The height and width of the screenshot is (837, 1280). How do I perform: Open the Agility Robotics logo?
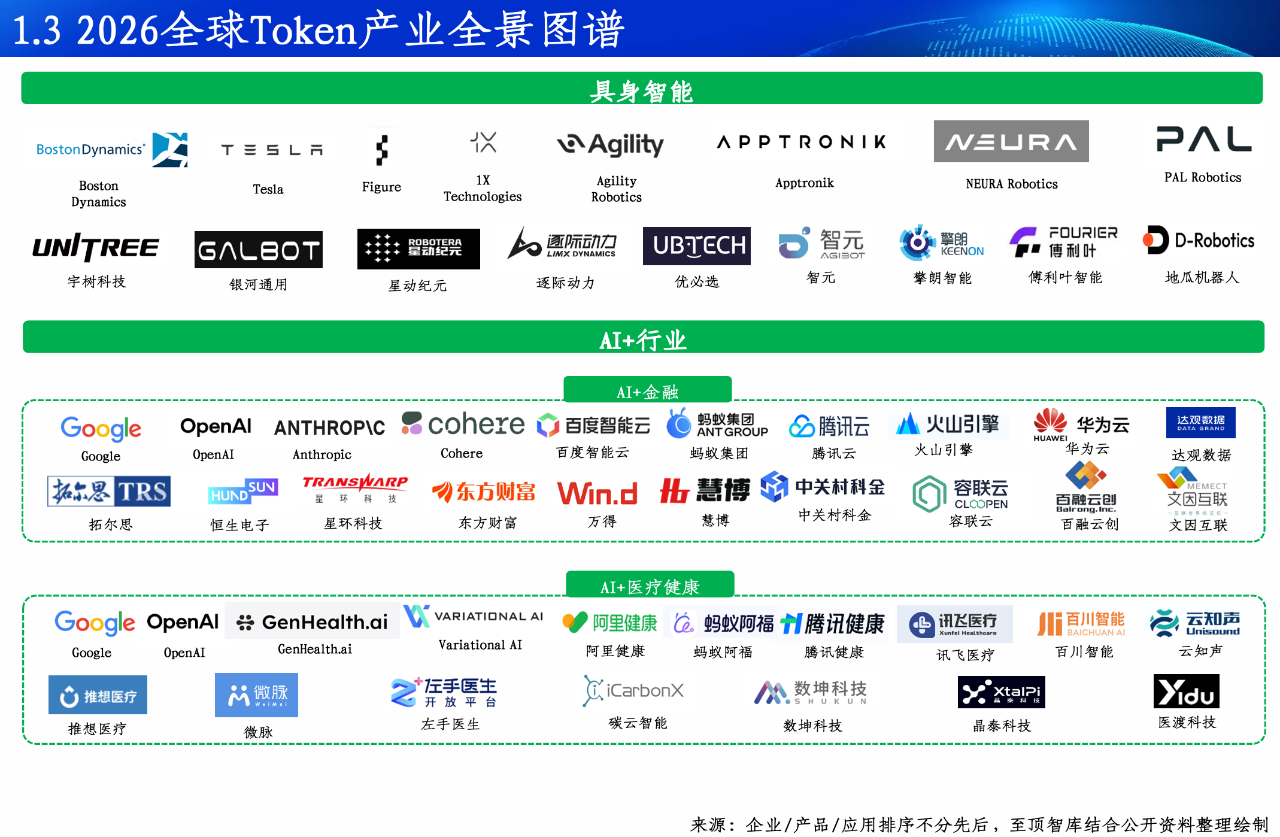(610, 145)
